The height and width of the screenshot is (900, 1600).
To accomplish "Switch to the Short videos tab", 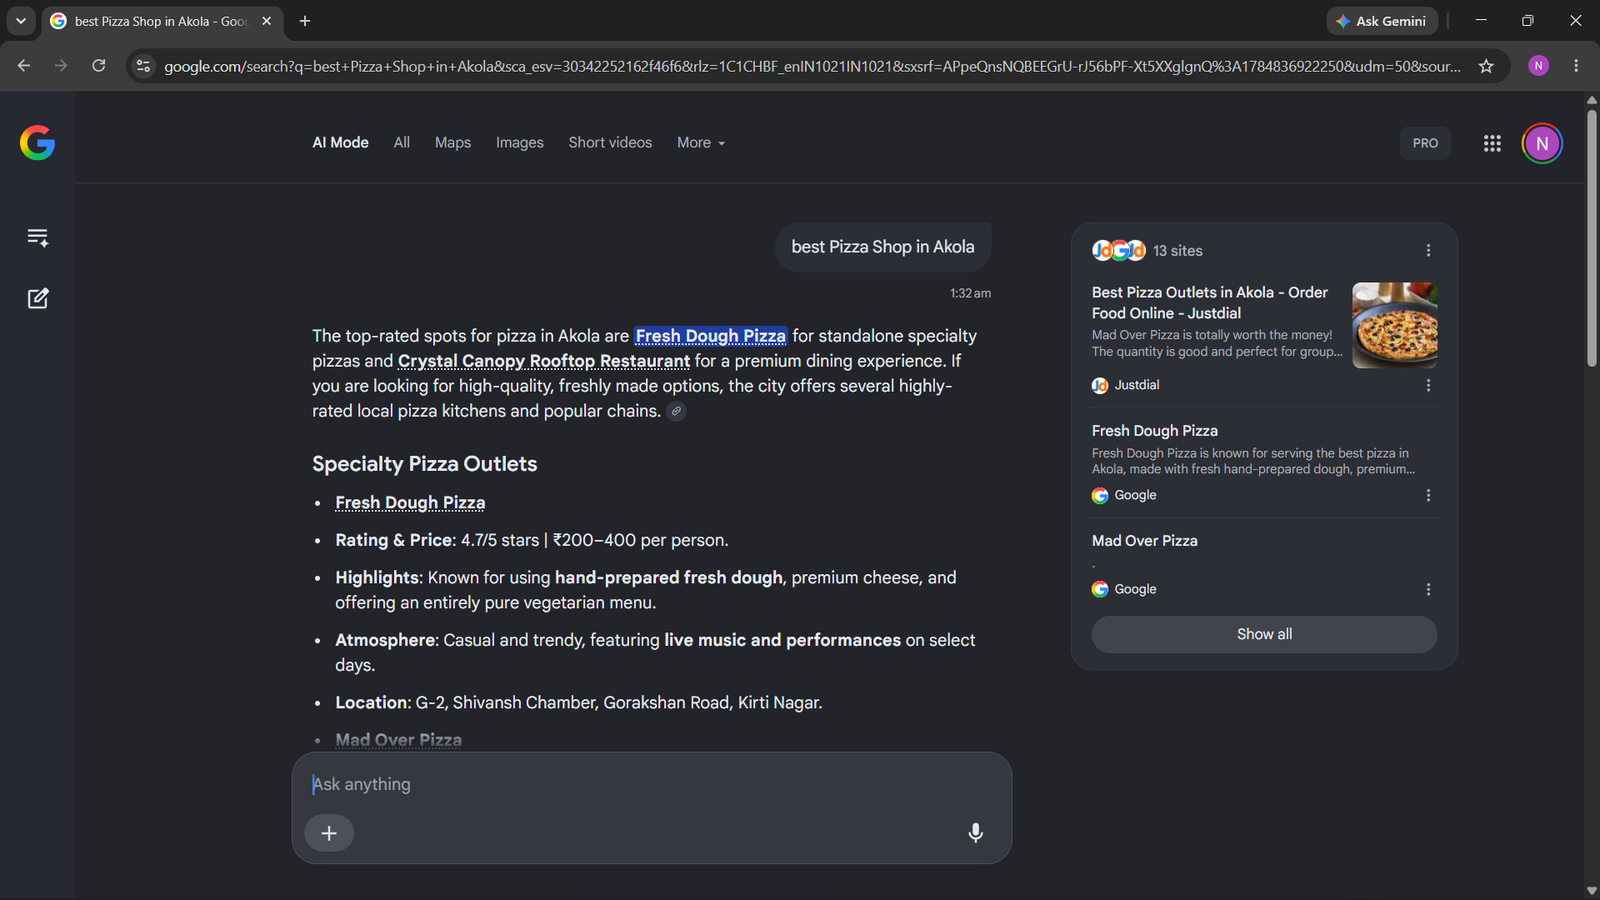I will tap(610, 143).
